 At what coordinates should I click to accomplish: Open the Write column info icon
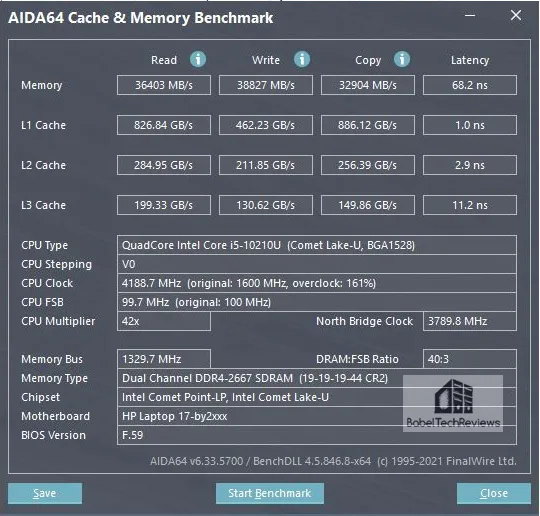[302, 59]
